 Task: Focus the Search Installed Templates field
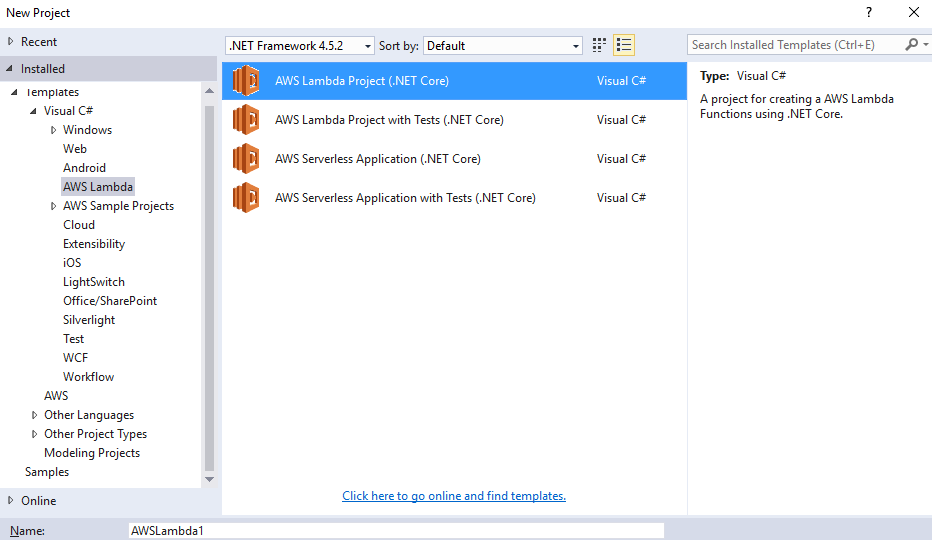click(796, 45)
